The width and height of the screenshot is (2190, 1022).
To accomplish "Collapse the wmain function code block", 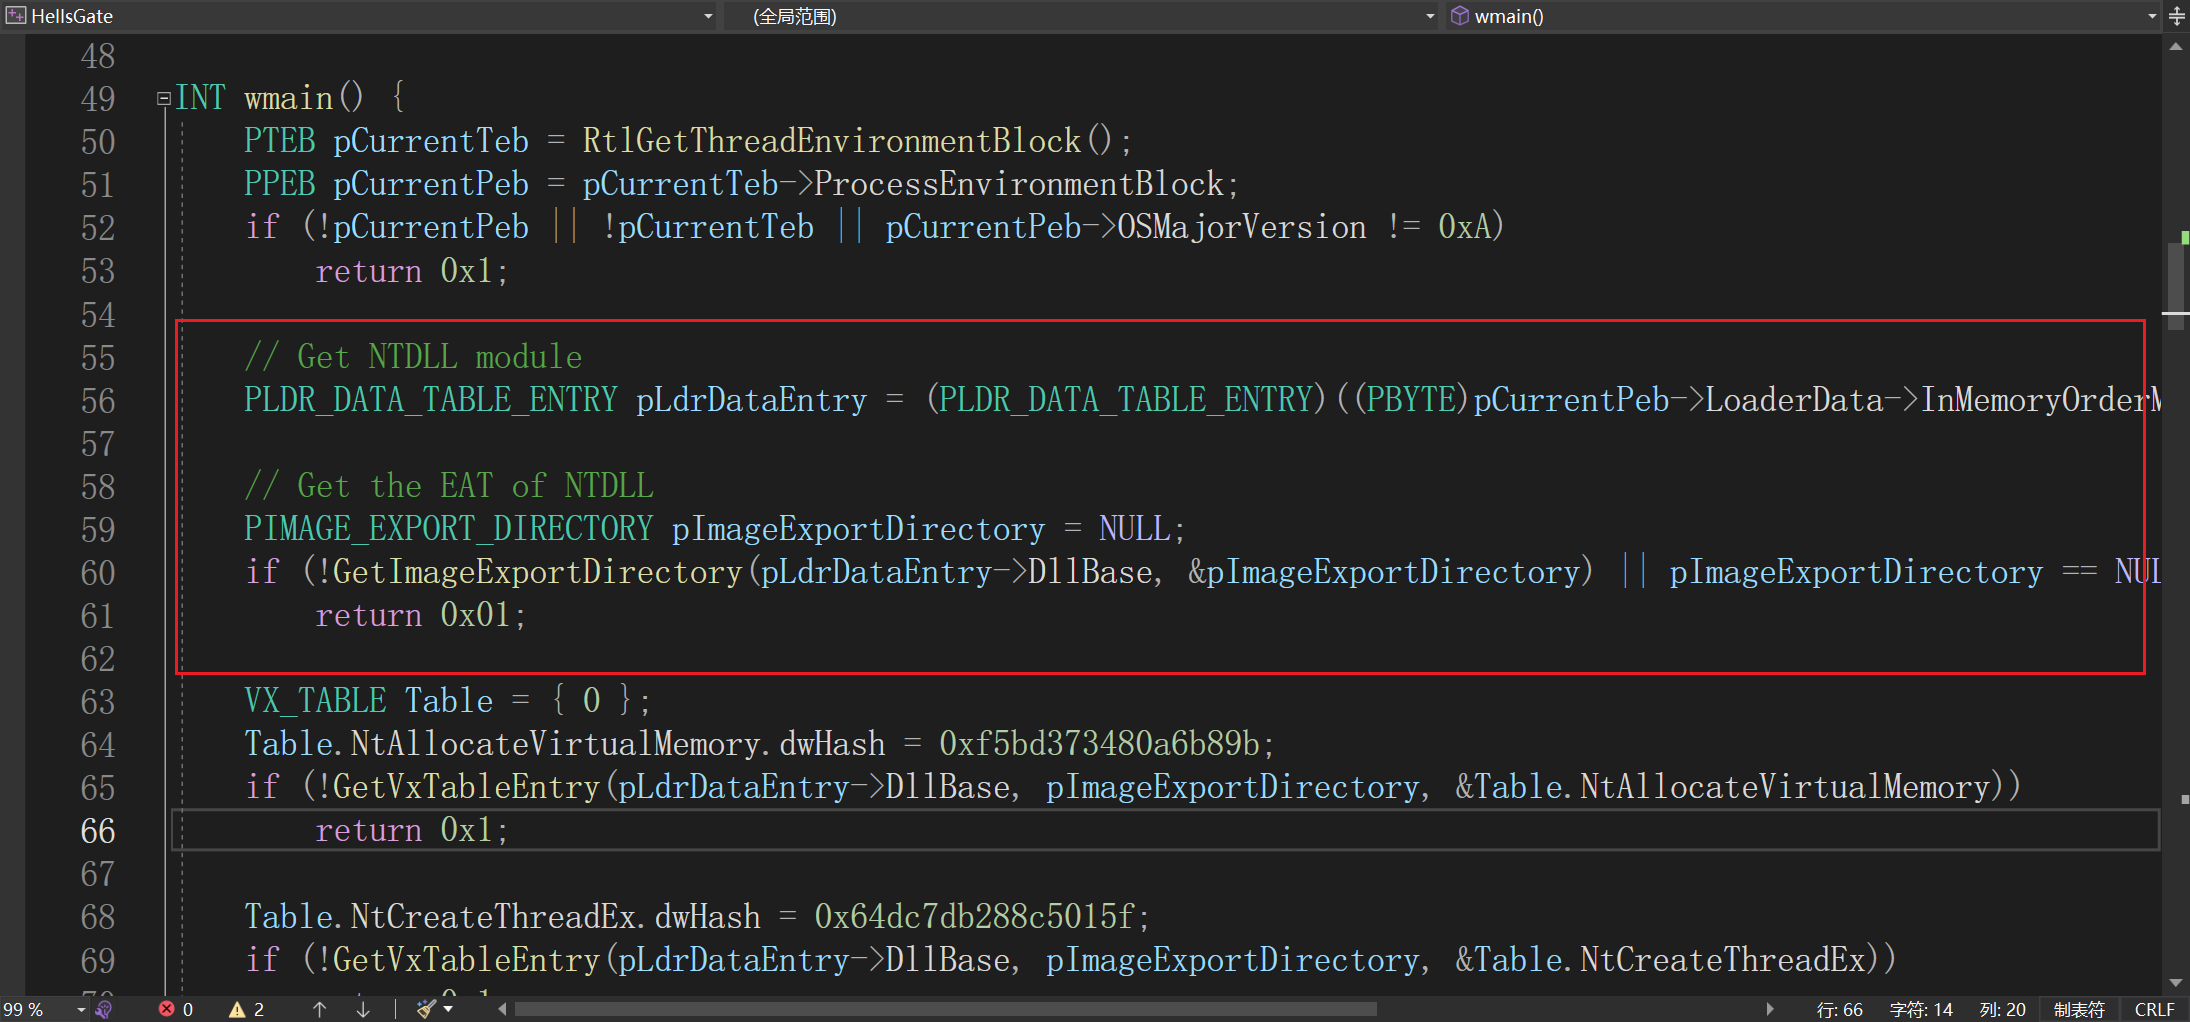I will click(163, 99).
